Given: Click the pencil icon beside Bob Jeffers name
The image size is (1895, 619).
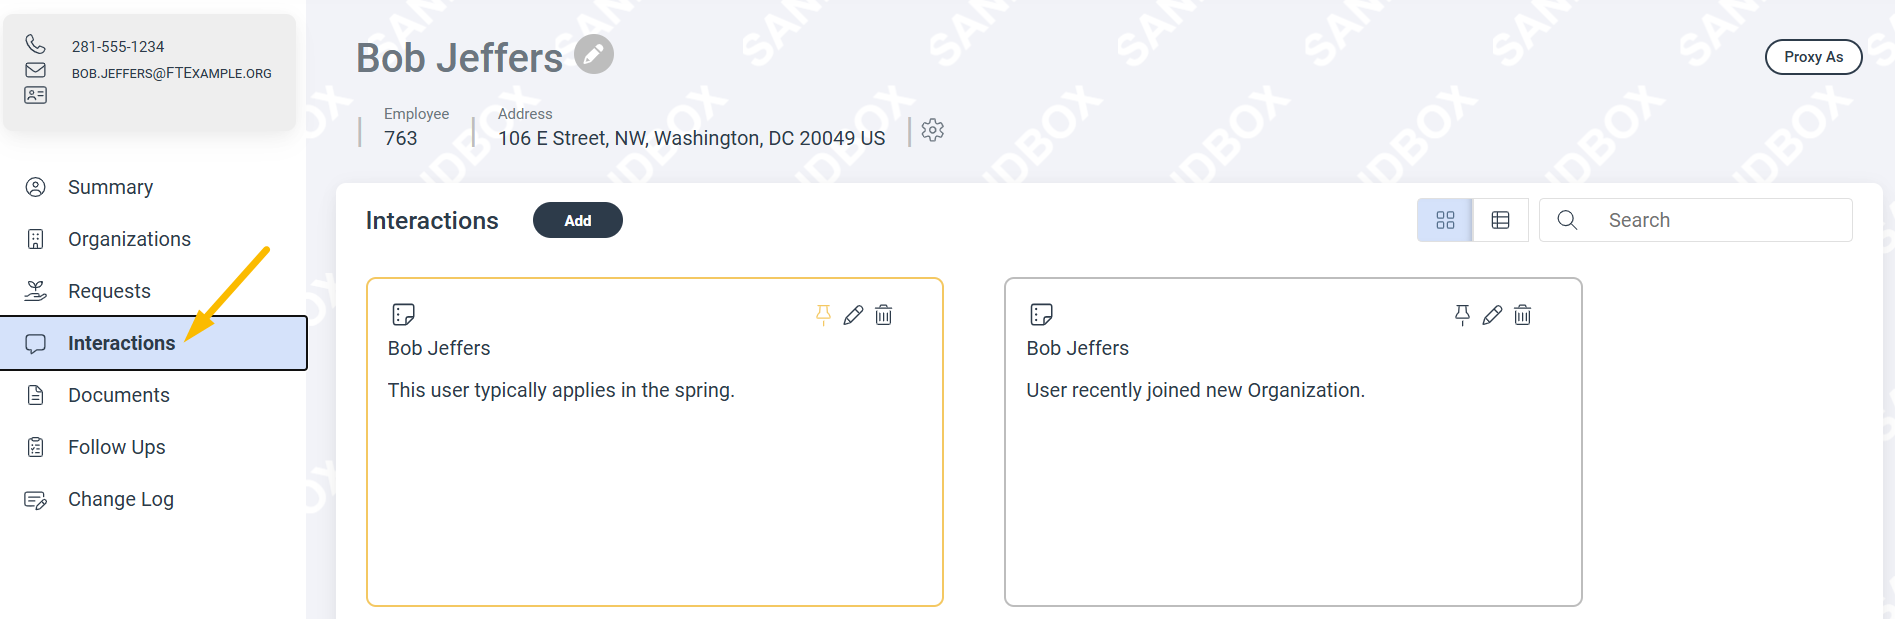Looking at the screenshot, I should click(594, 54).
